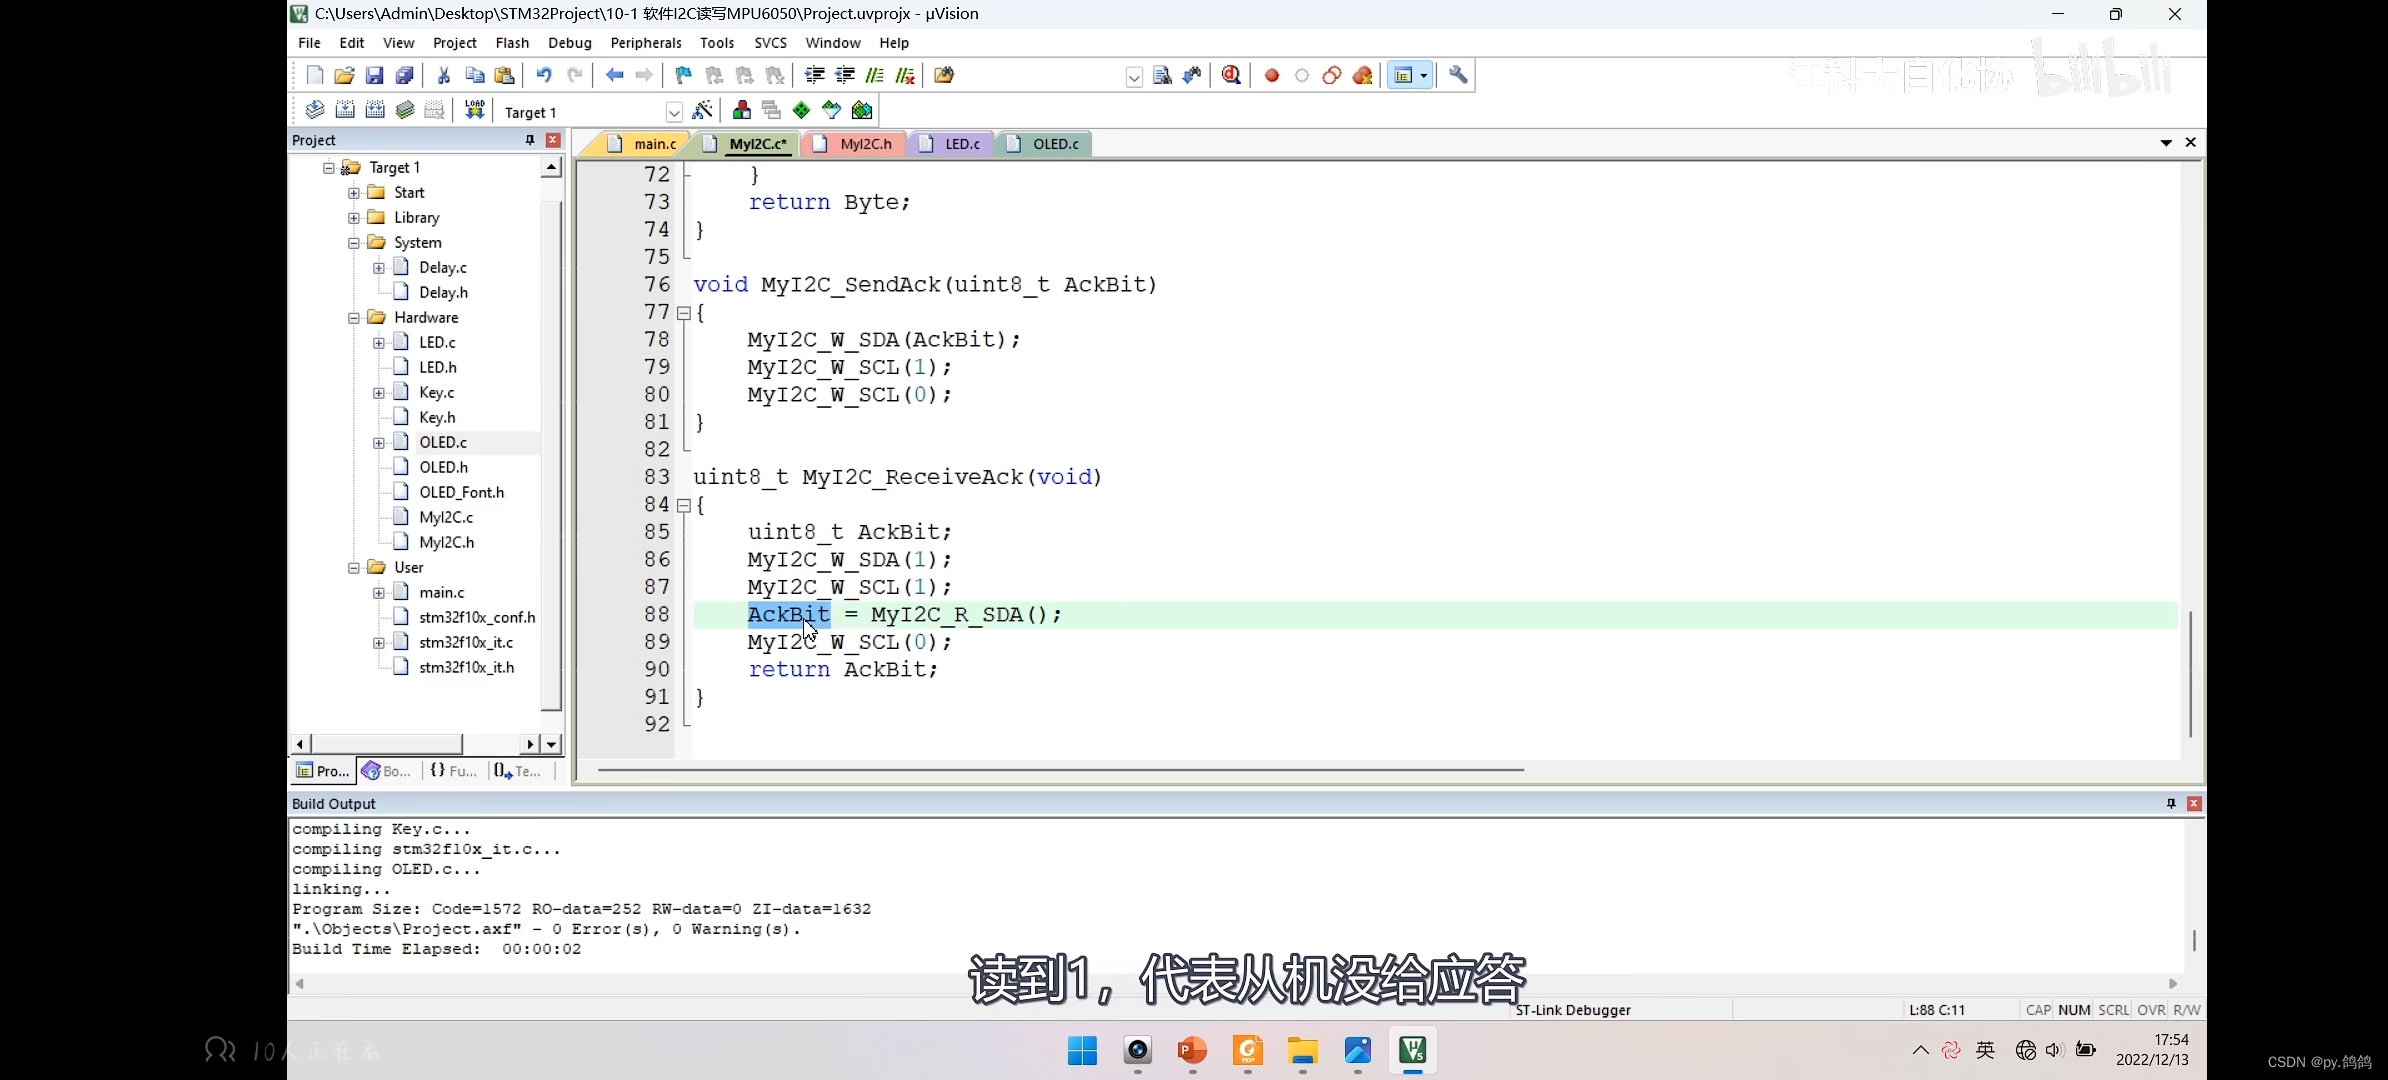Rebuild all target files icon
Image resolution: width=2388 pixels, height=1080 pixels.
click(375, 110)
